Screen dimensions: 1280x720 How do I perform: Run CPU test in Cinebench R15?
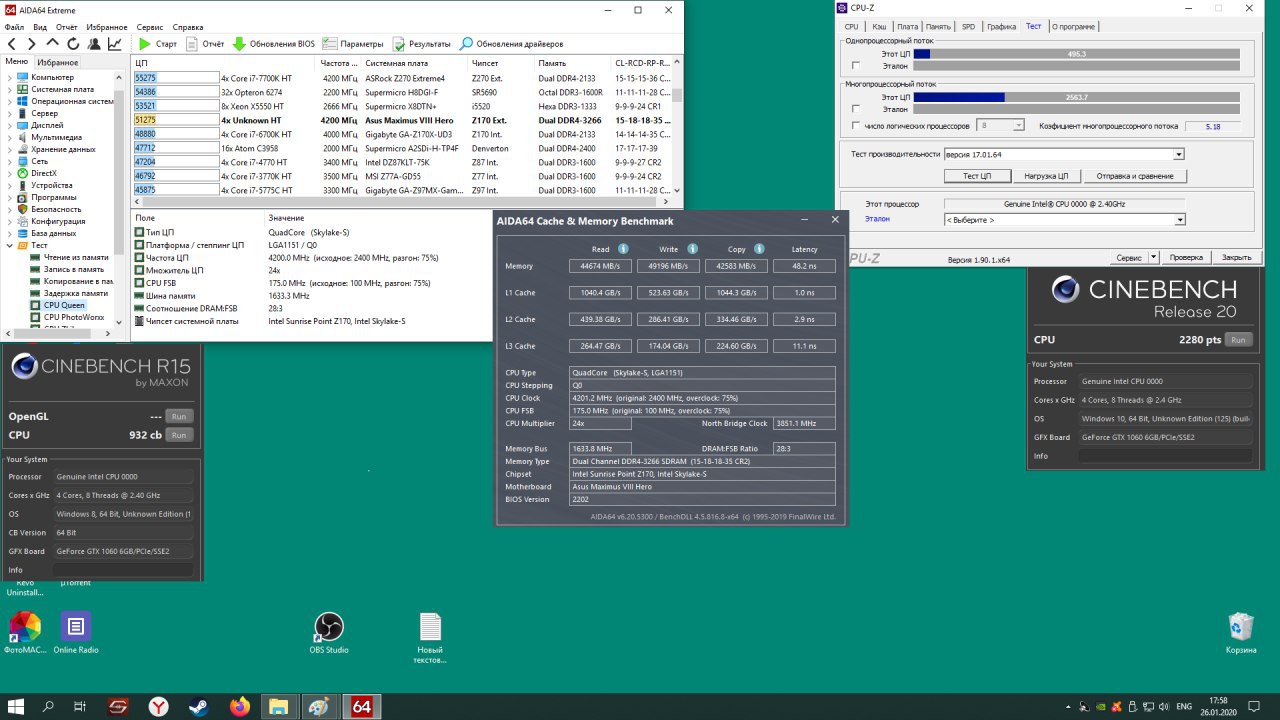click(x=179, y=435)
